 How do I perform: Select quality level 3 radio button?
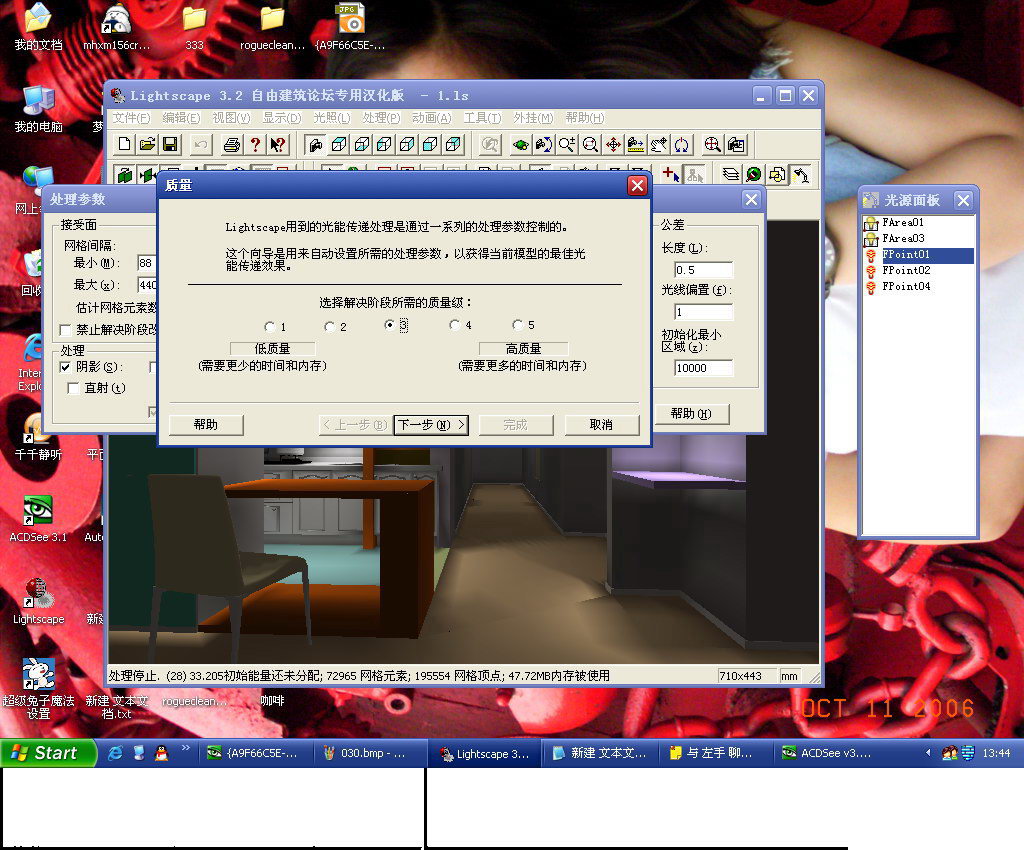(x=390, y=324)
